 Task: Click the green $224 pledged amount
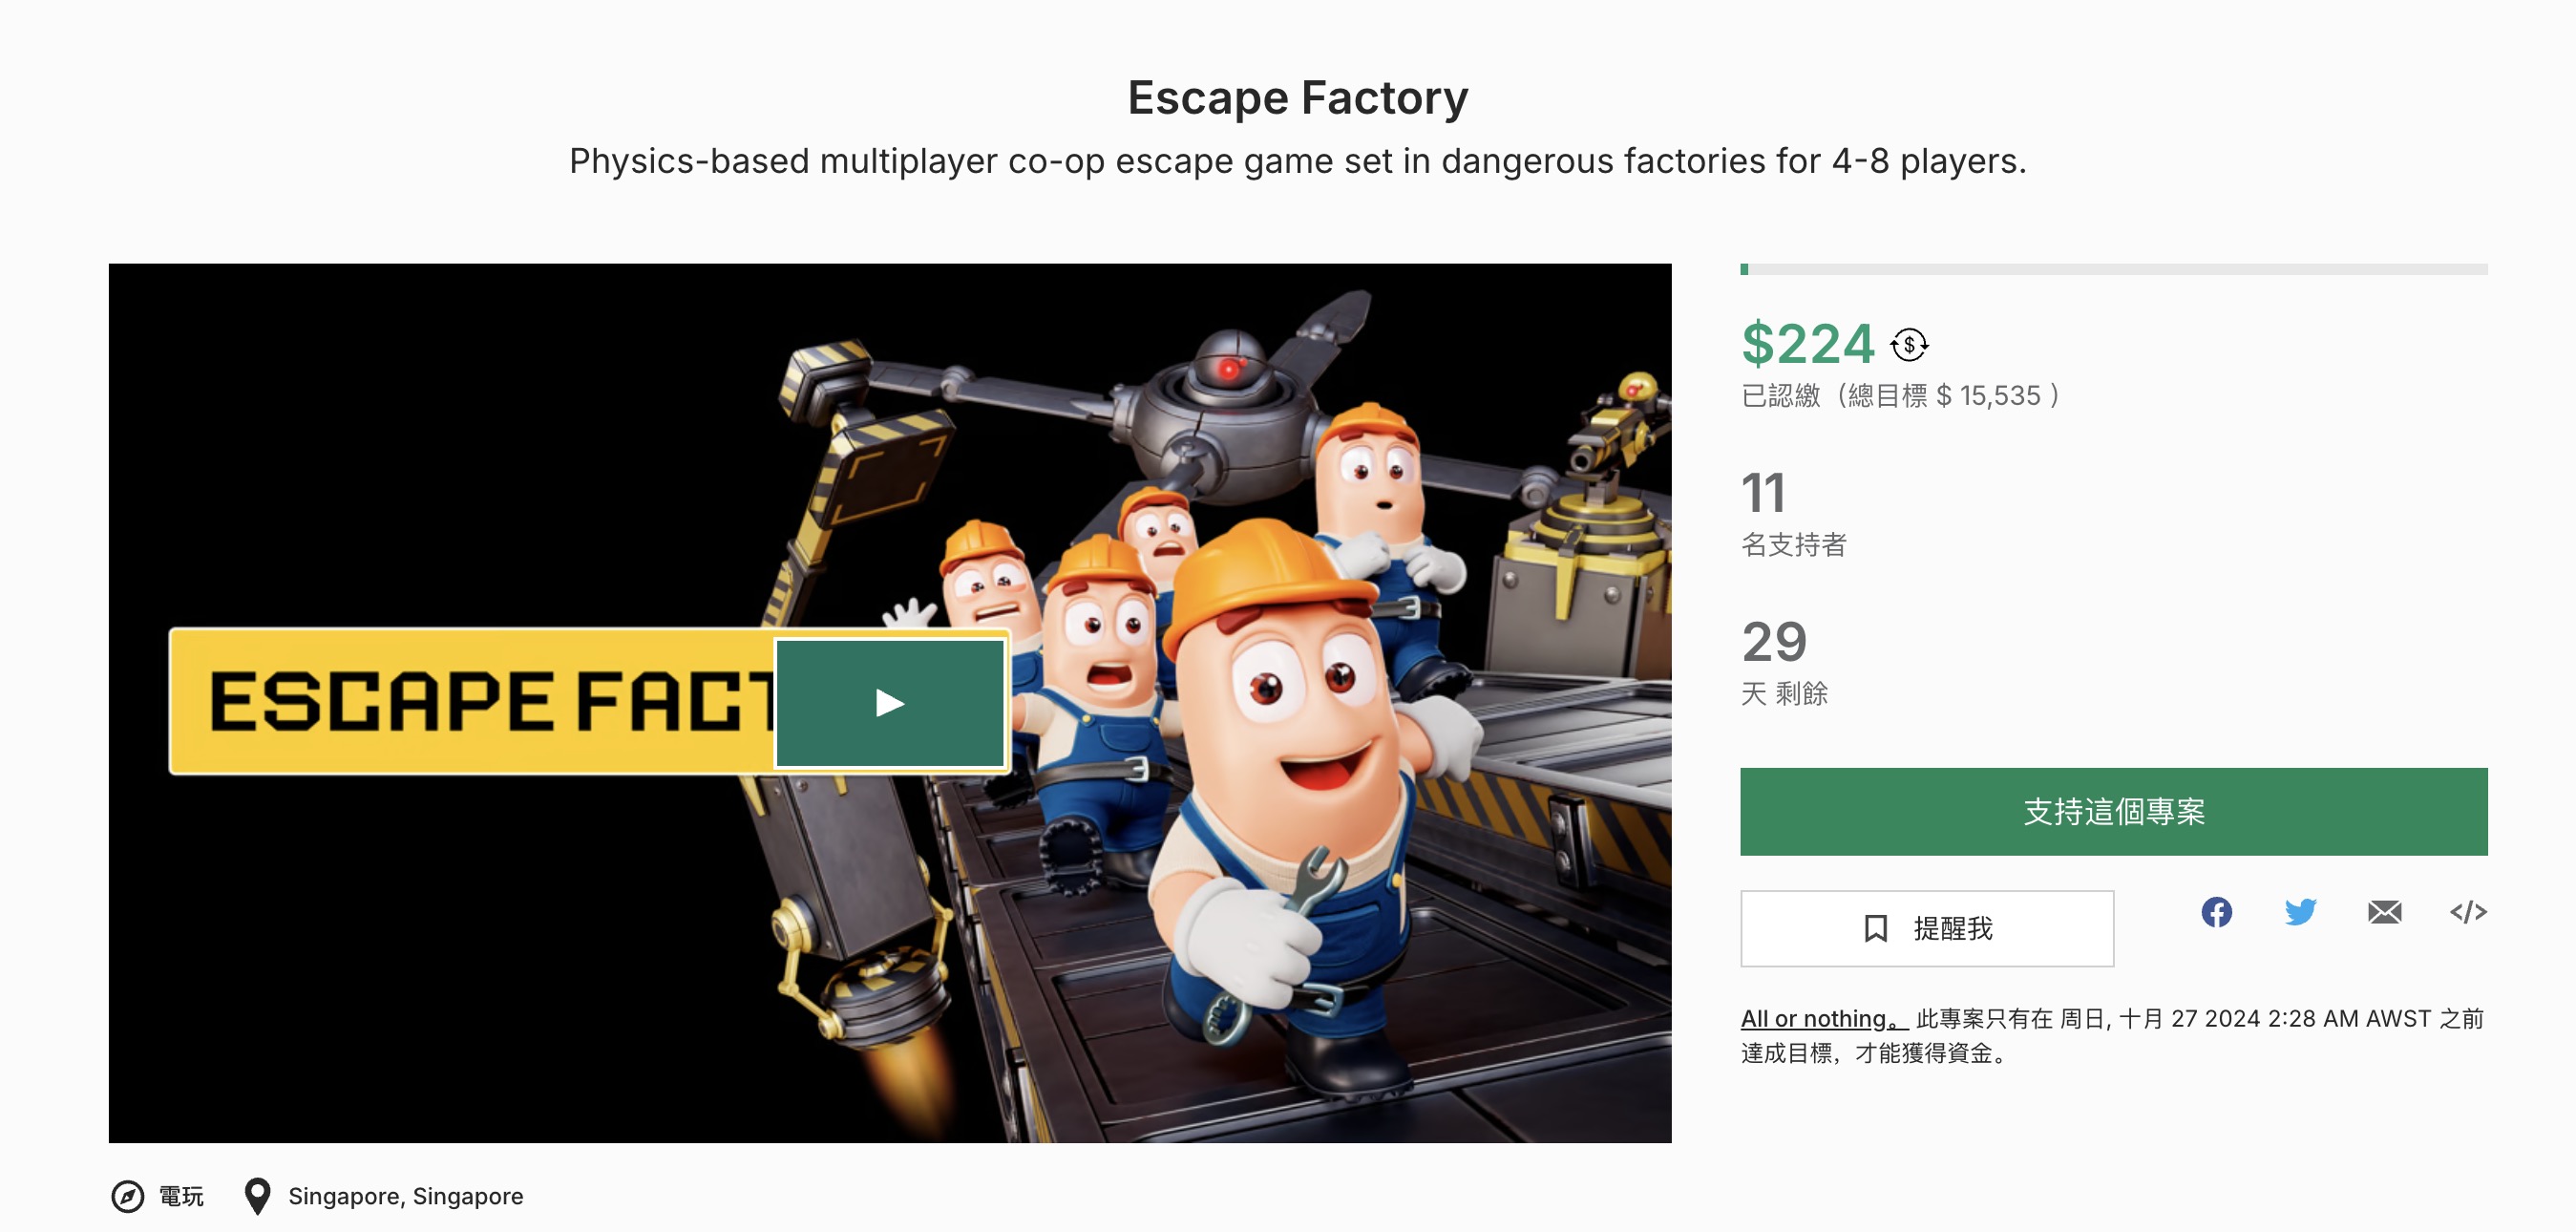click(x=1807, y=345)
